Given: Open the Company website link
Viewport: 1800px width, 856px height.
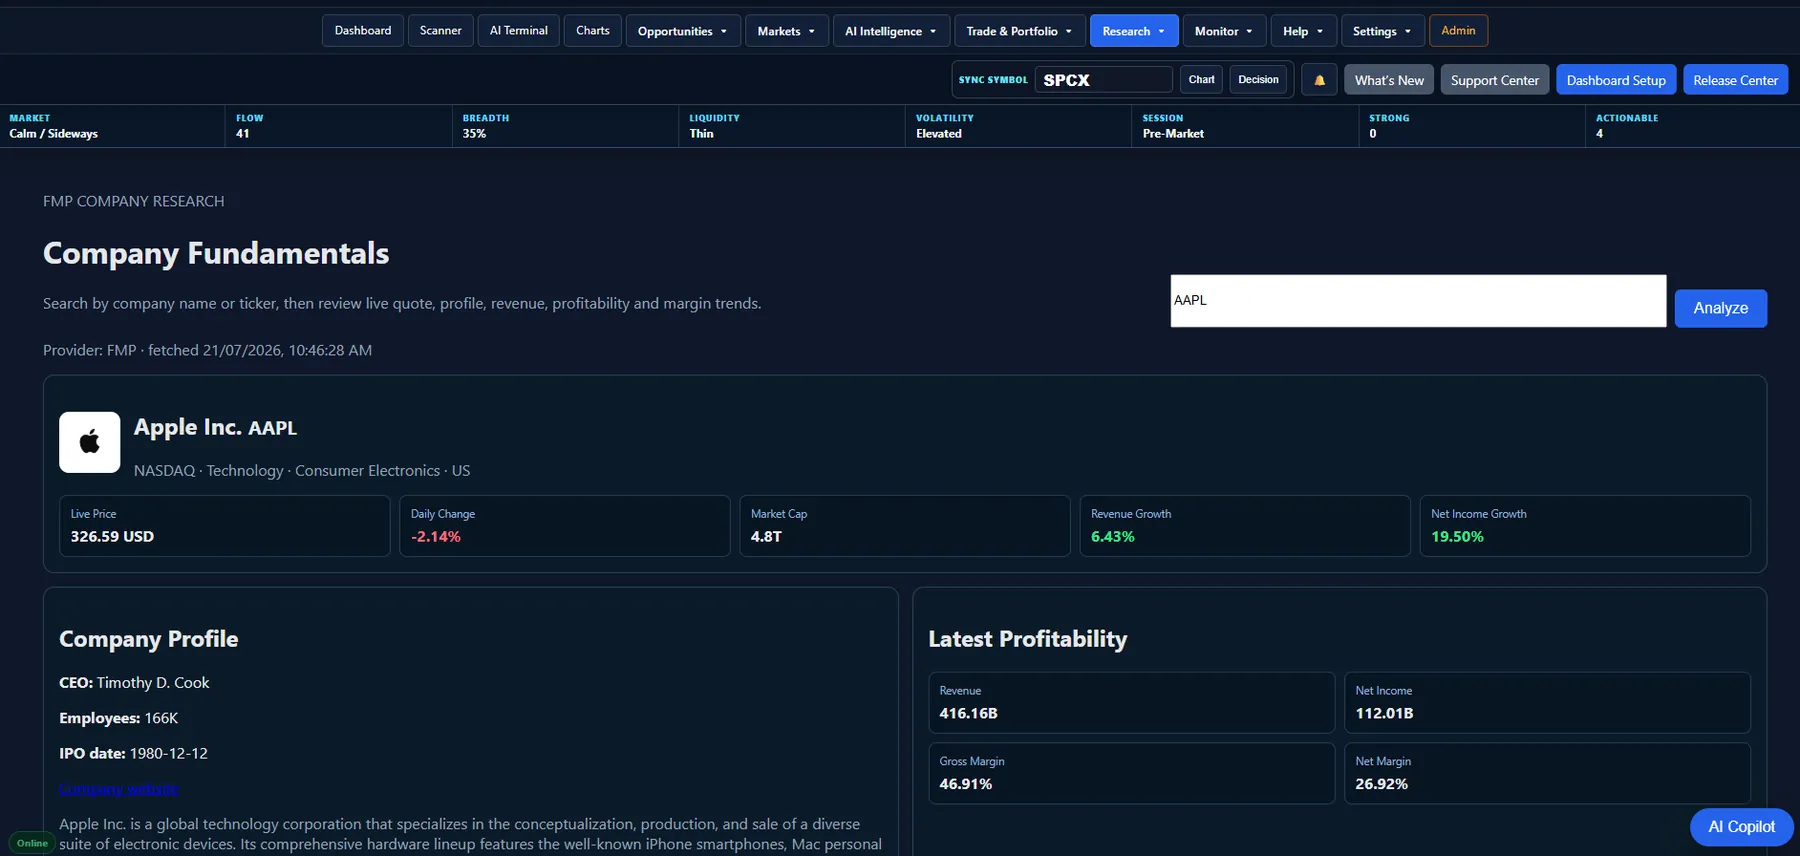Looking at the screenshot, I should point(119,789).
